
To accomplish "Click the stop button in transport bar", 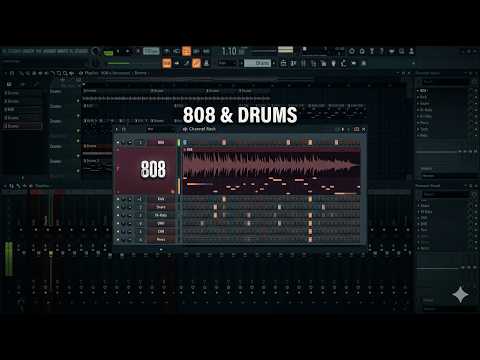I will point(128,52).
